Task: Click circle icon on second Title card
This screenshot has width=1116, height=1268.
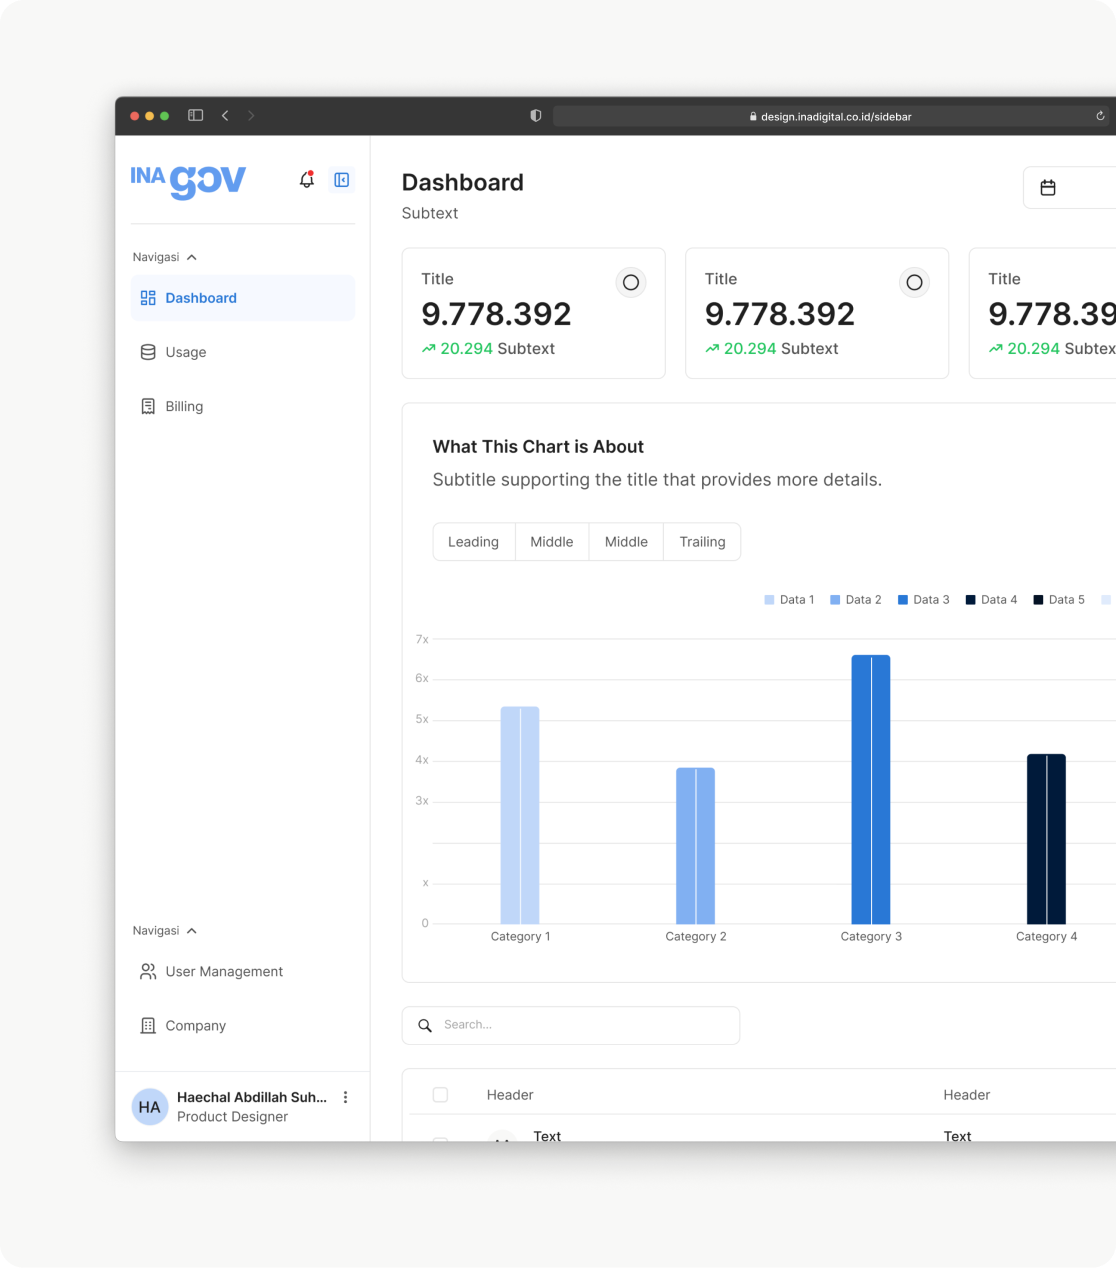Action: [x=914, y=283]
